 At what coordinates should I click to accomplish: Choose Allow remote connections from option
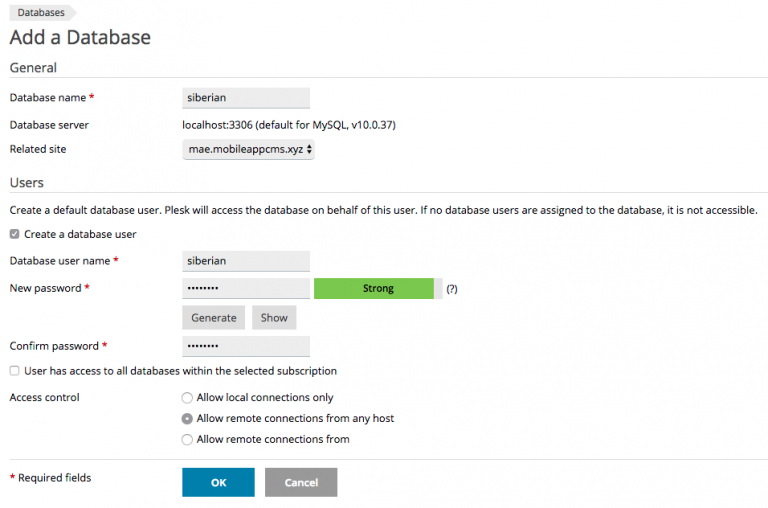(187, 440)
